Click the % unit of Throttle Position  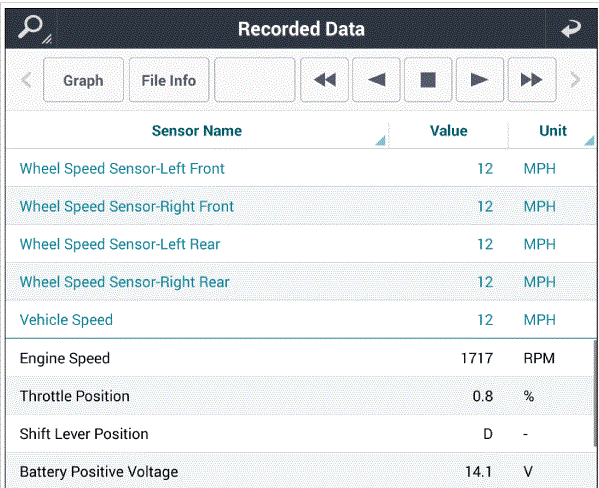529,396
